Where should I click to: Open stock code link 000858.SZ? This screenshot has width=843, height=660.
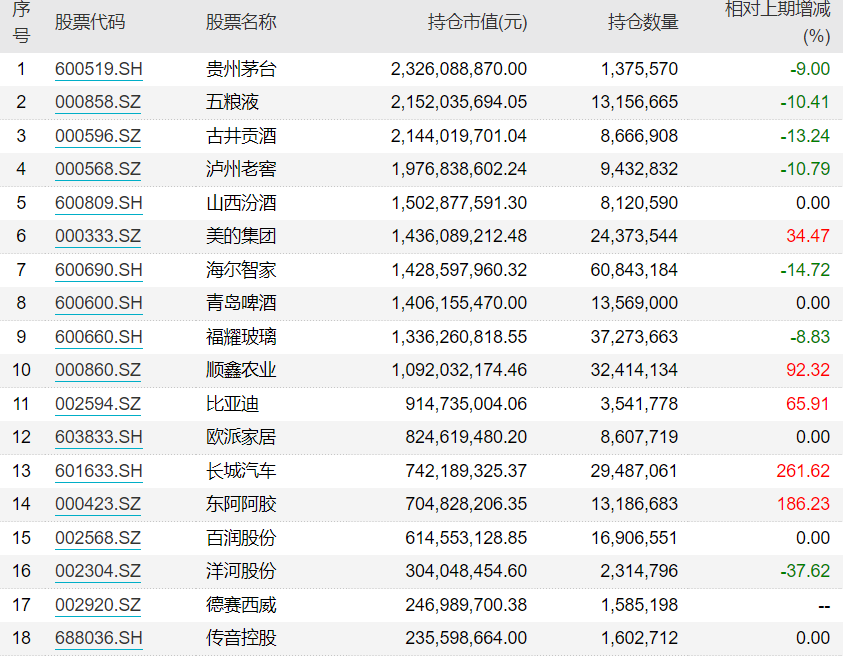[98, 102]
